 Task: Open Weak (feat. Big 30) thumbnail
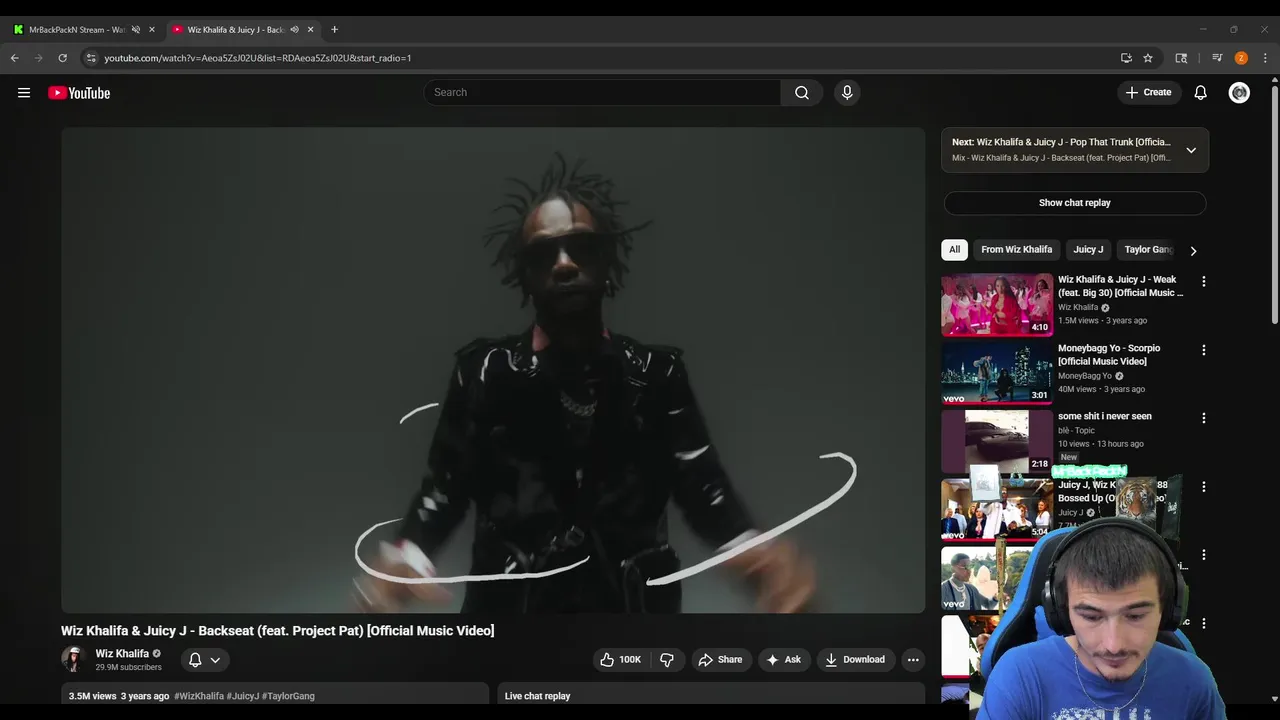click(x=997, y=305)
